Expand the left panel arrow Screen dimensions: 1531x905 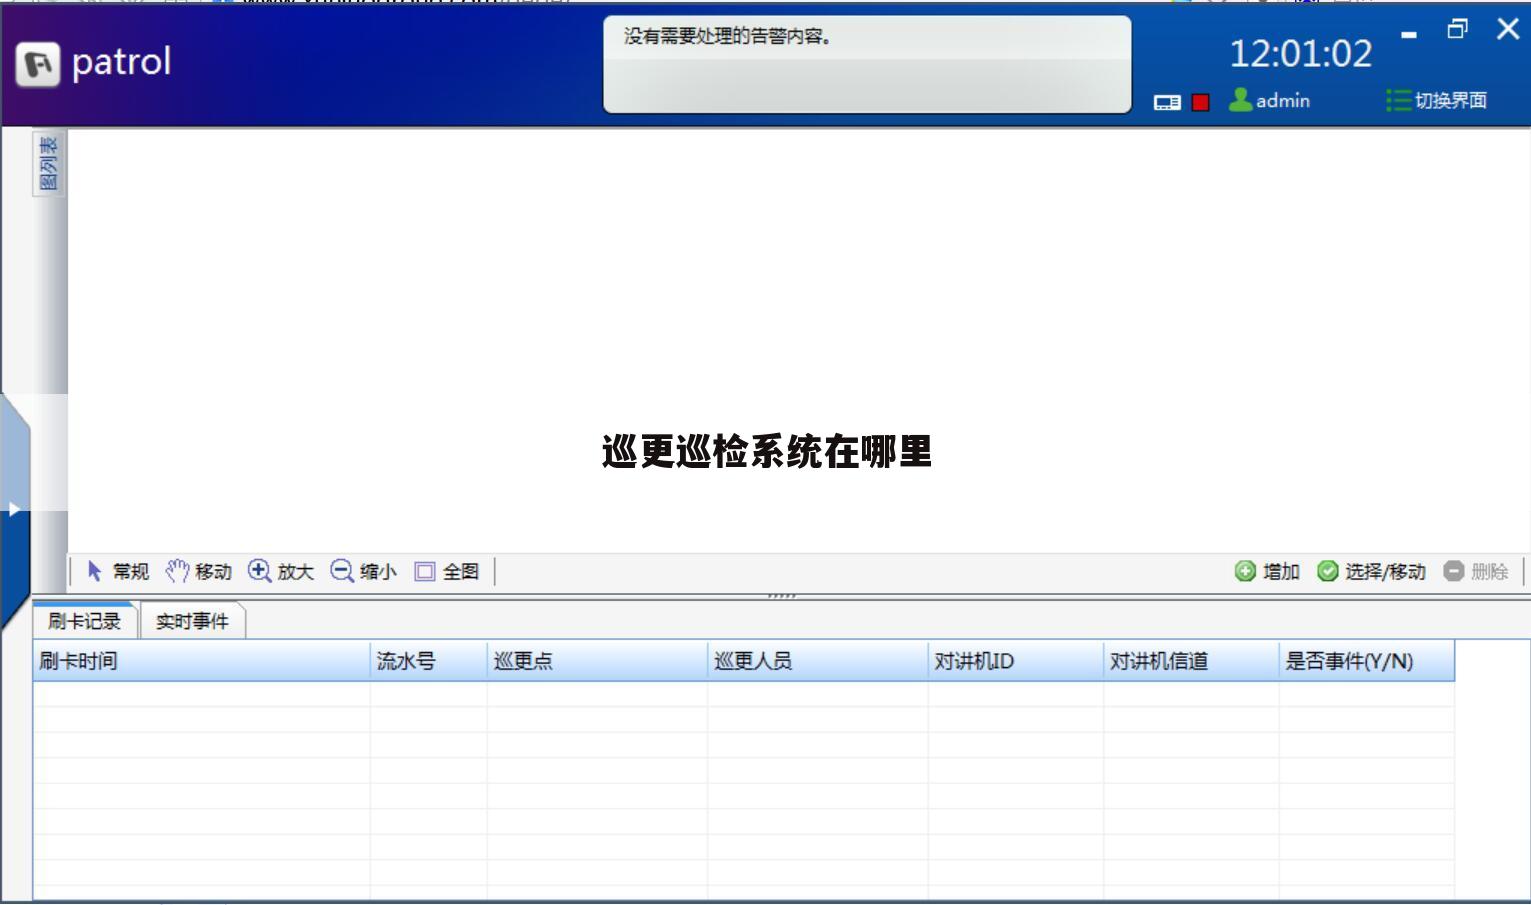(x=14, y=510)
